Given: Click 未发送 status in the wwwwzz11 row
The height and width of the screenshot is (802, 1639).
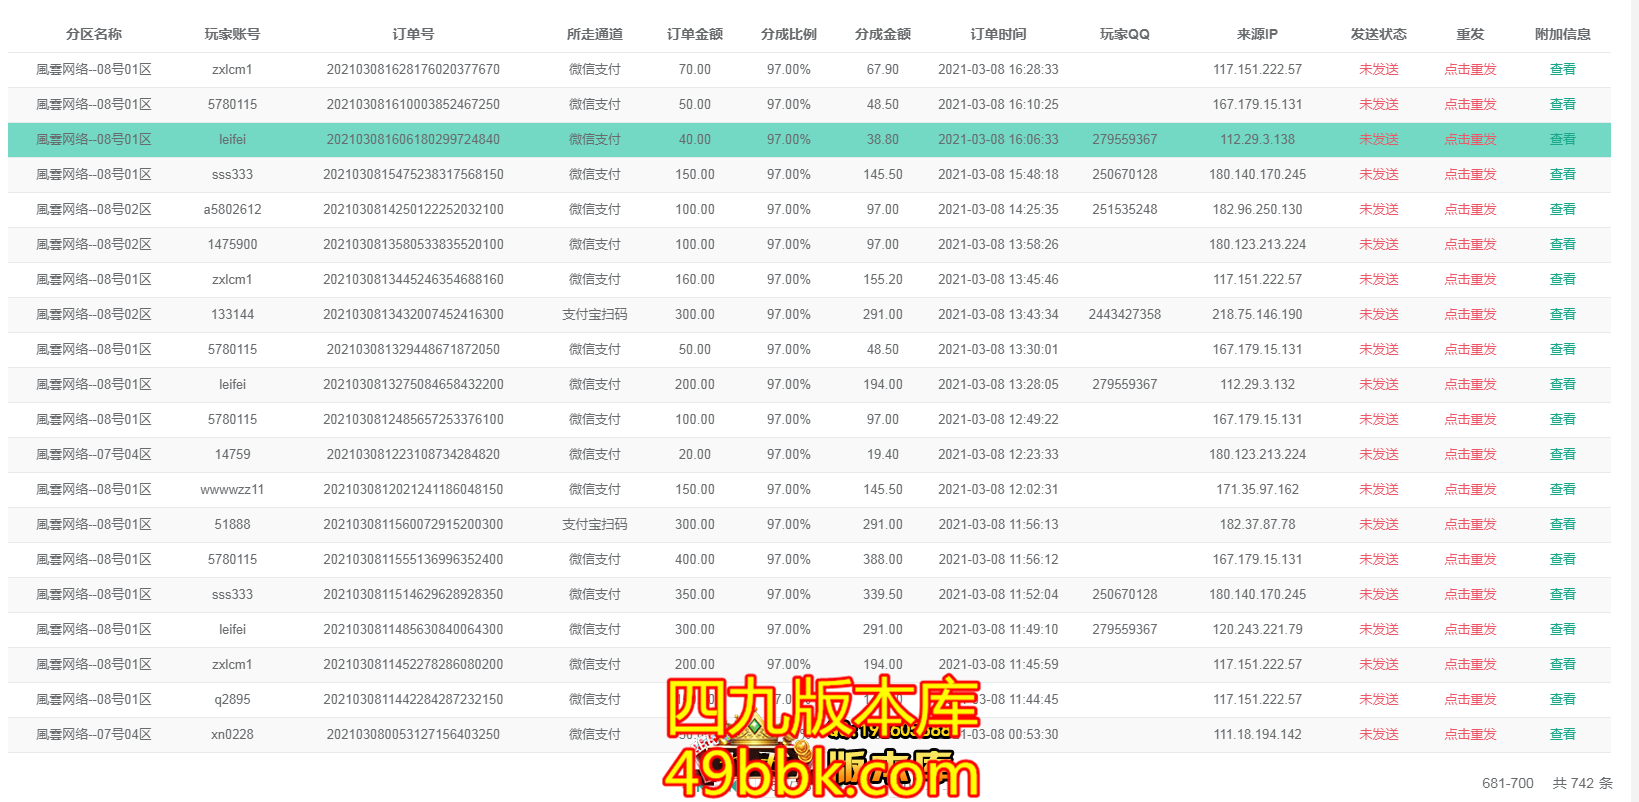Looking at the screenshot, I should [1378, 490].
